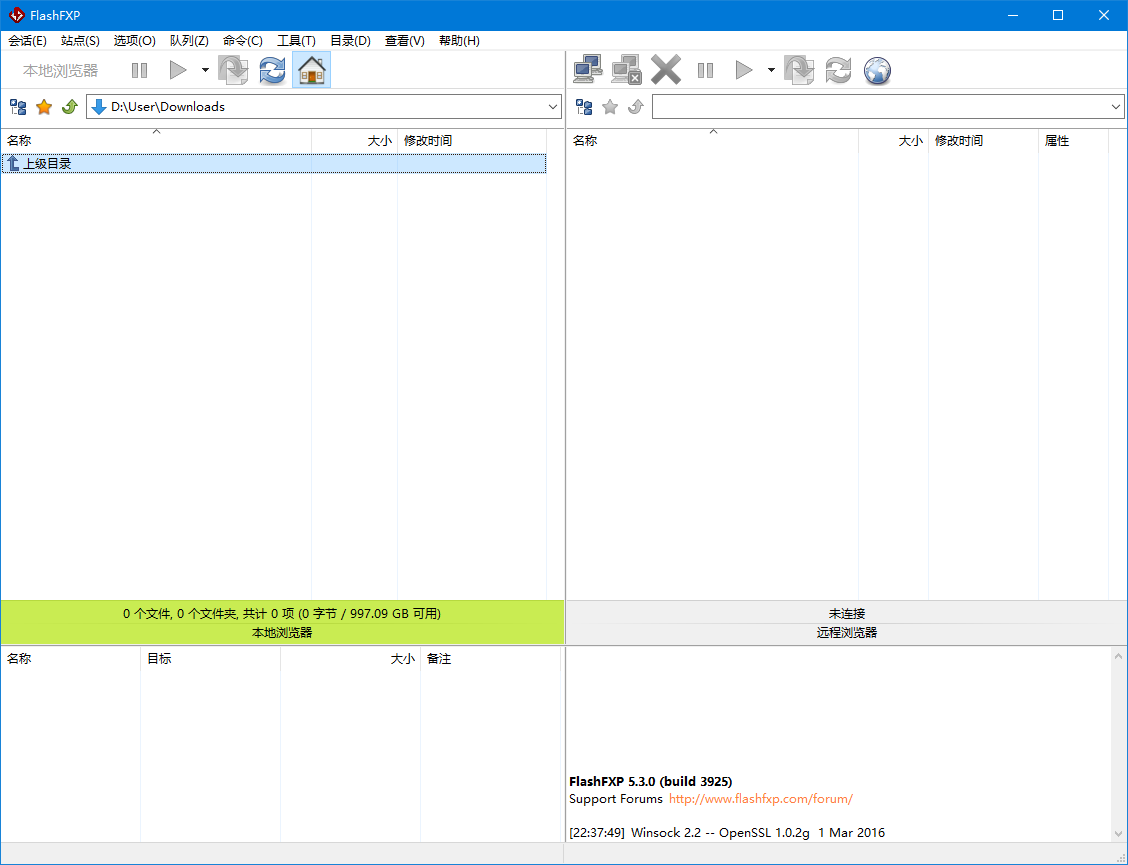
Task: Maximize the FlashFXP window
Action: [1058, 15]
